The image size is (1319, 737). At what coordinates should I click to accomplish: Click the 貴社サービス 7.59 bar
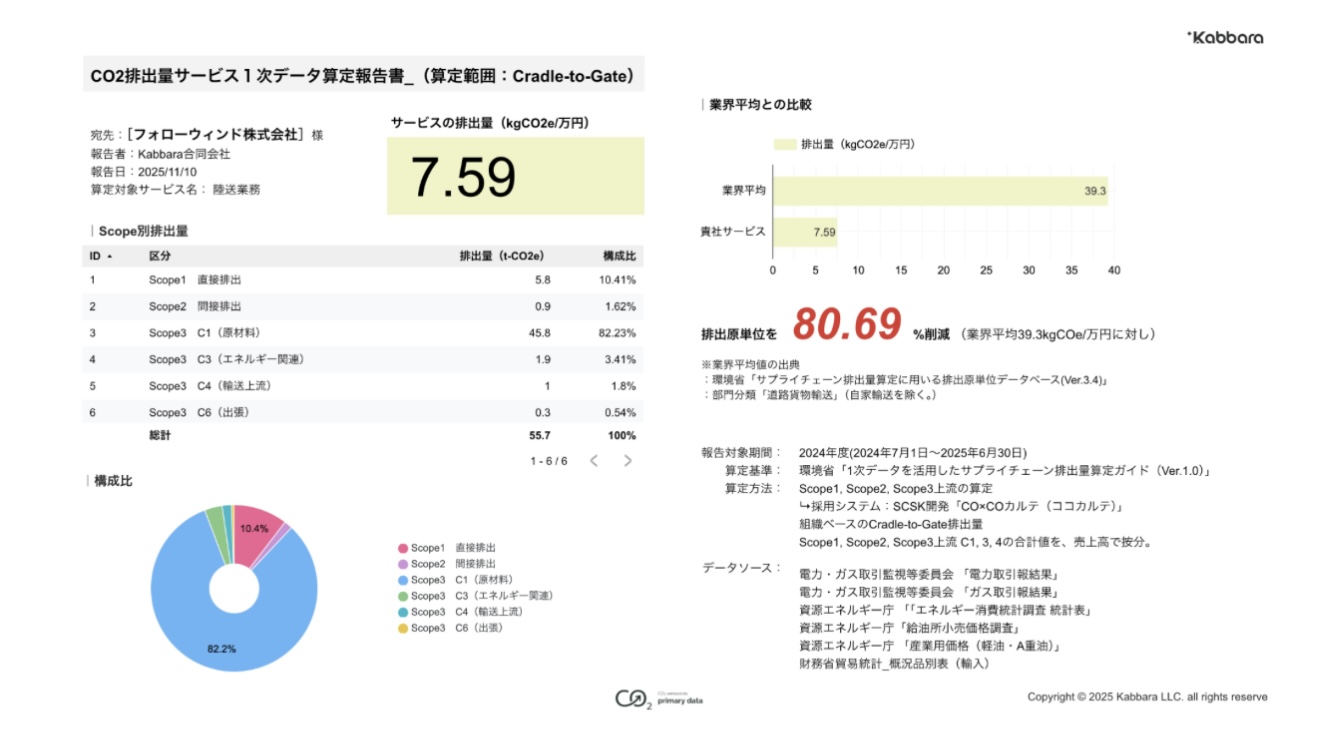[x=804, y=232]
